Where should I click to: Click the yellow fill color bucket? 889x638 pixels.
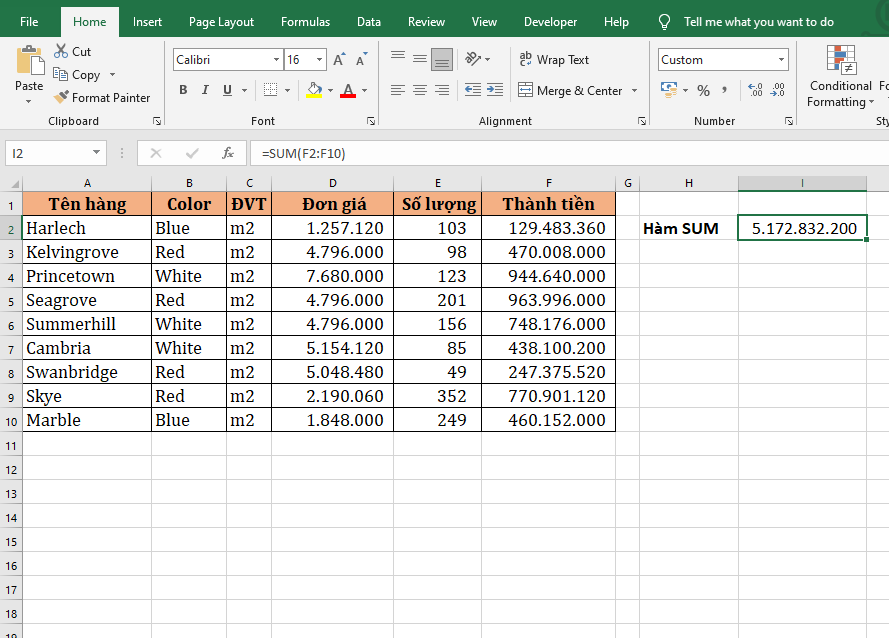[x=314, y=90]
